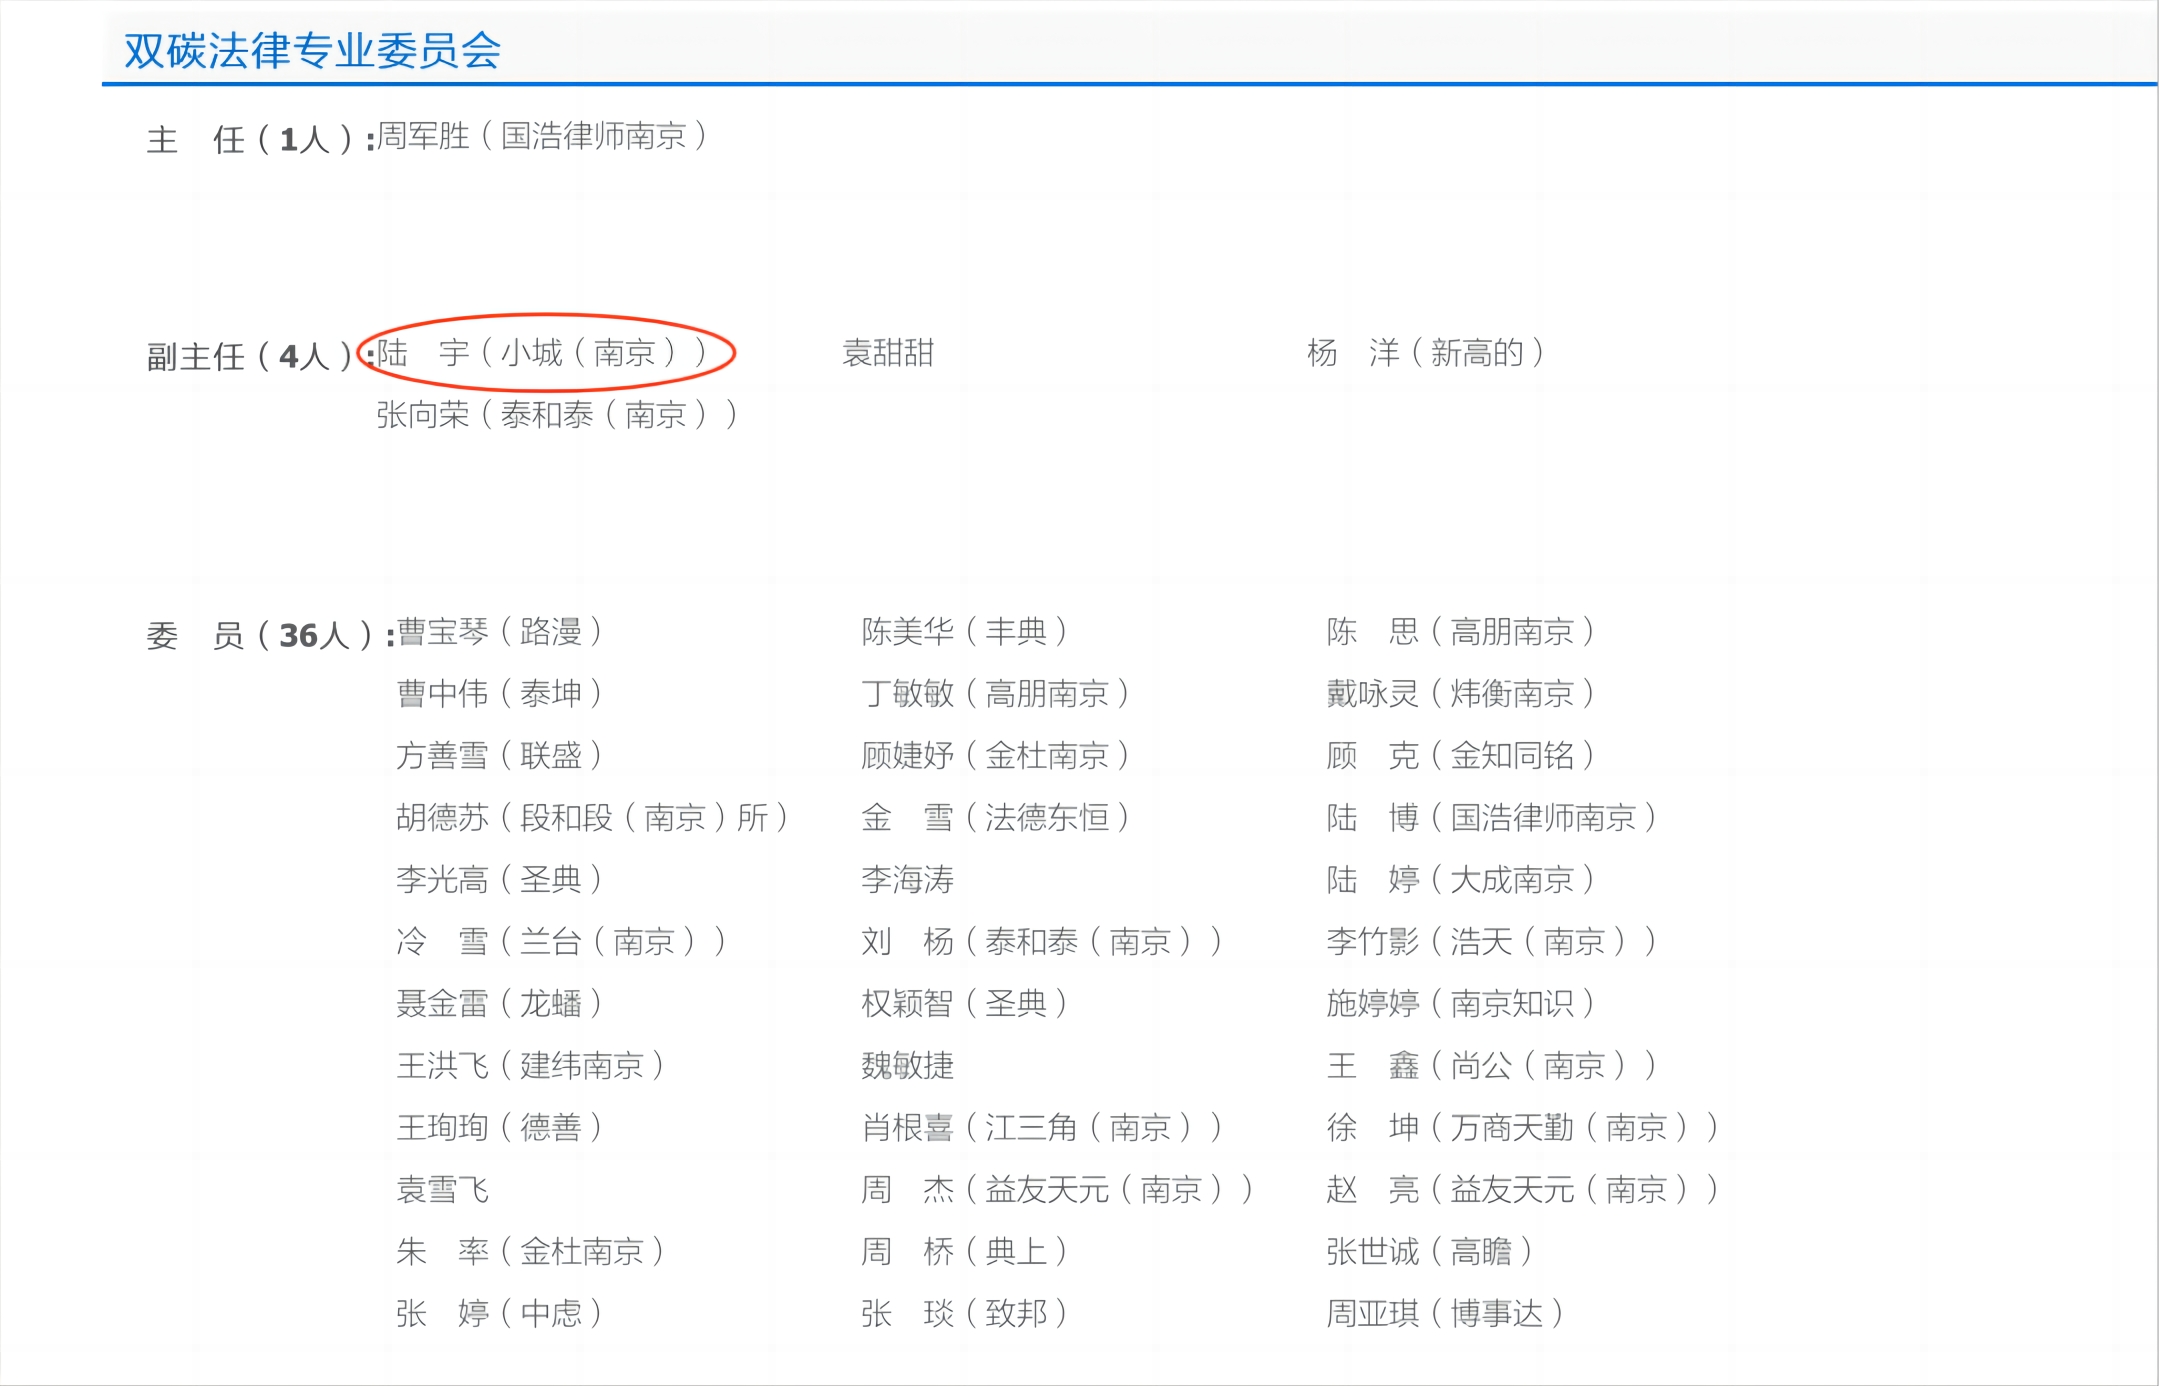Click member 朱 率（金杜南京）

pyautogui.click(x=531, y=1252)
